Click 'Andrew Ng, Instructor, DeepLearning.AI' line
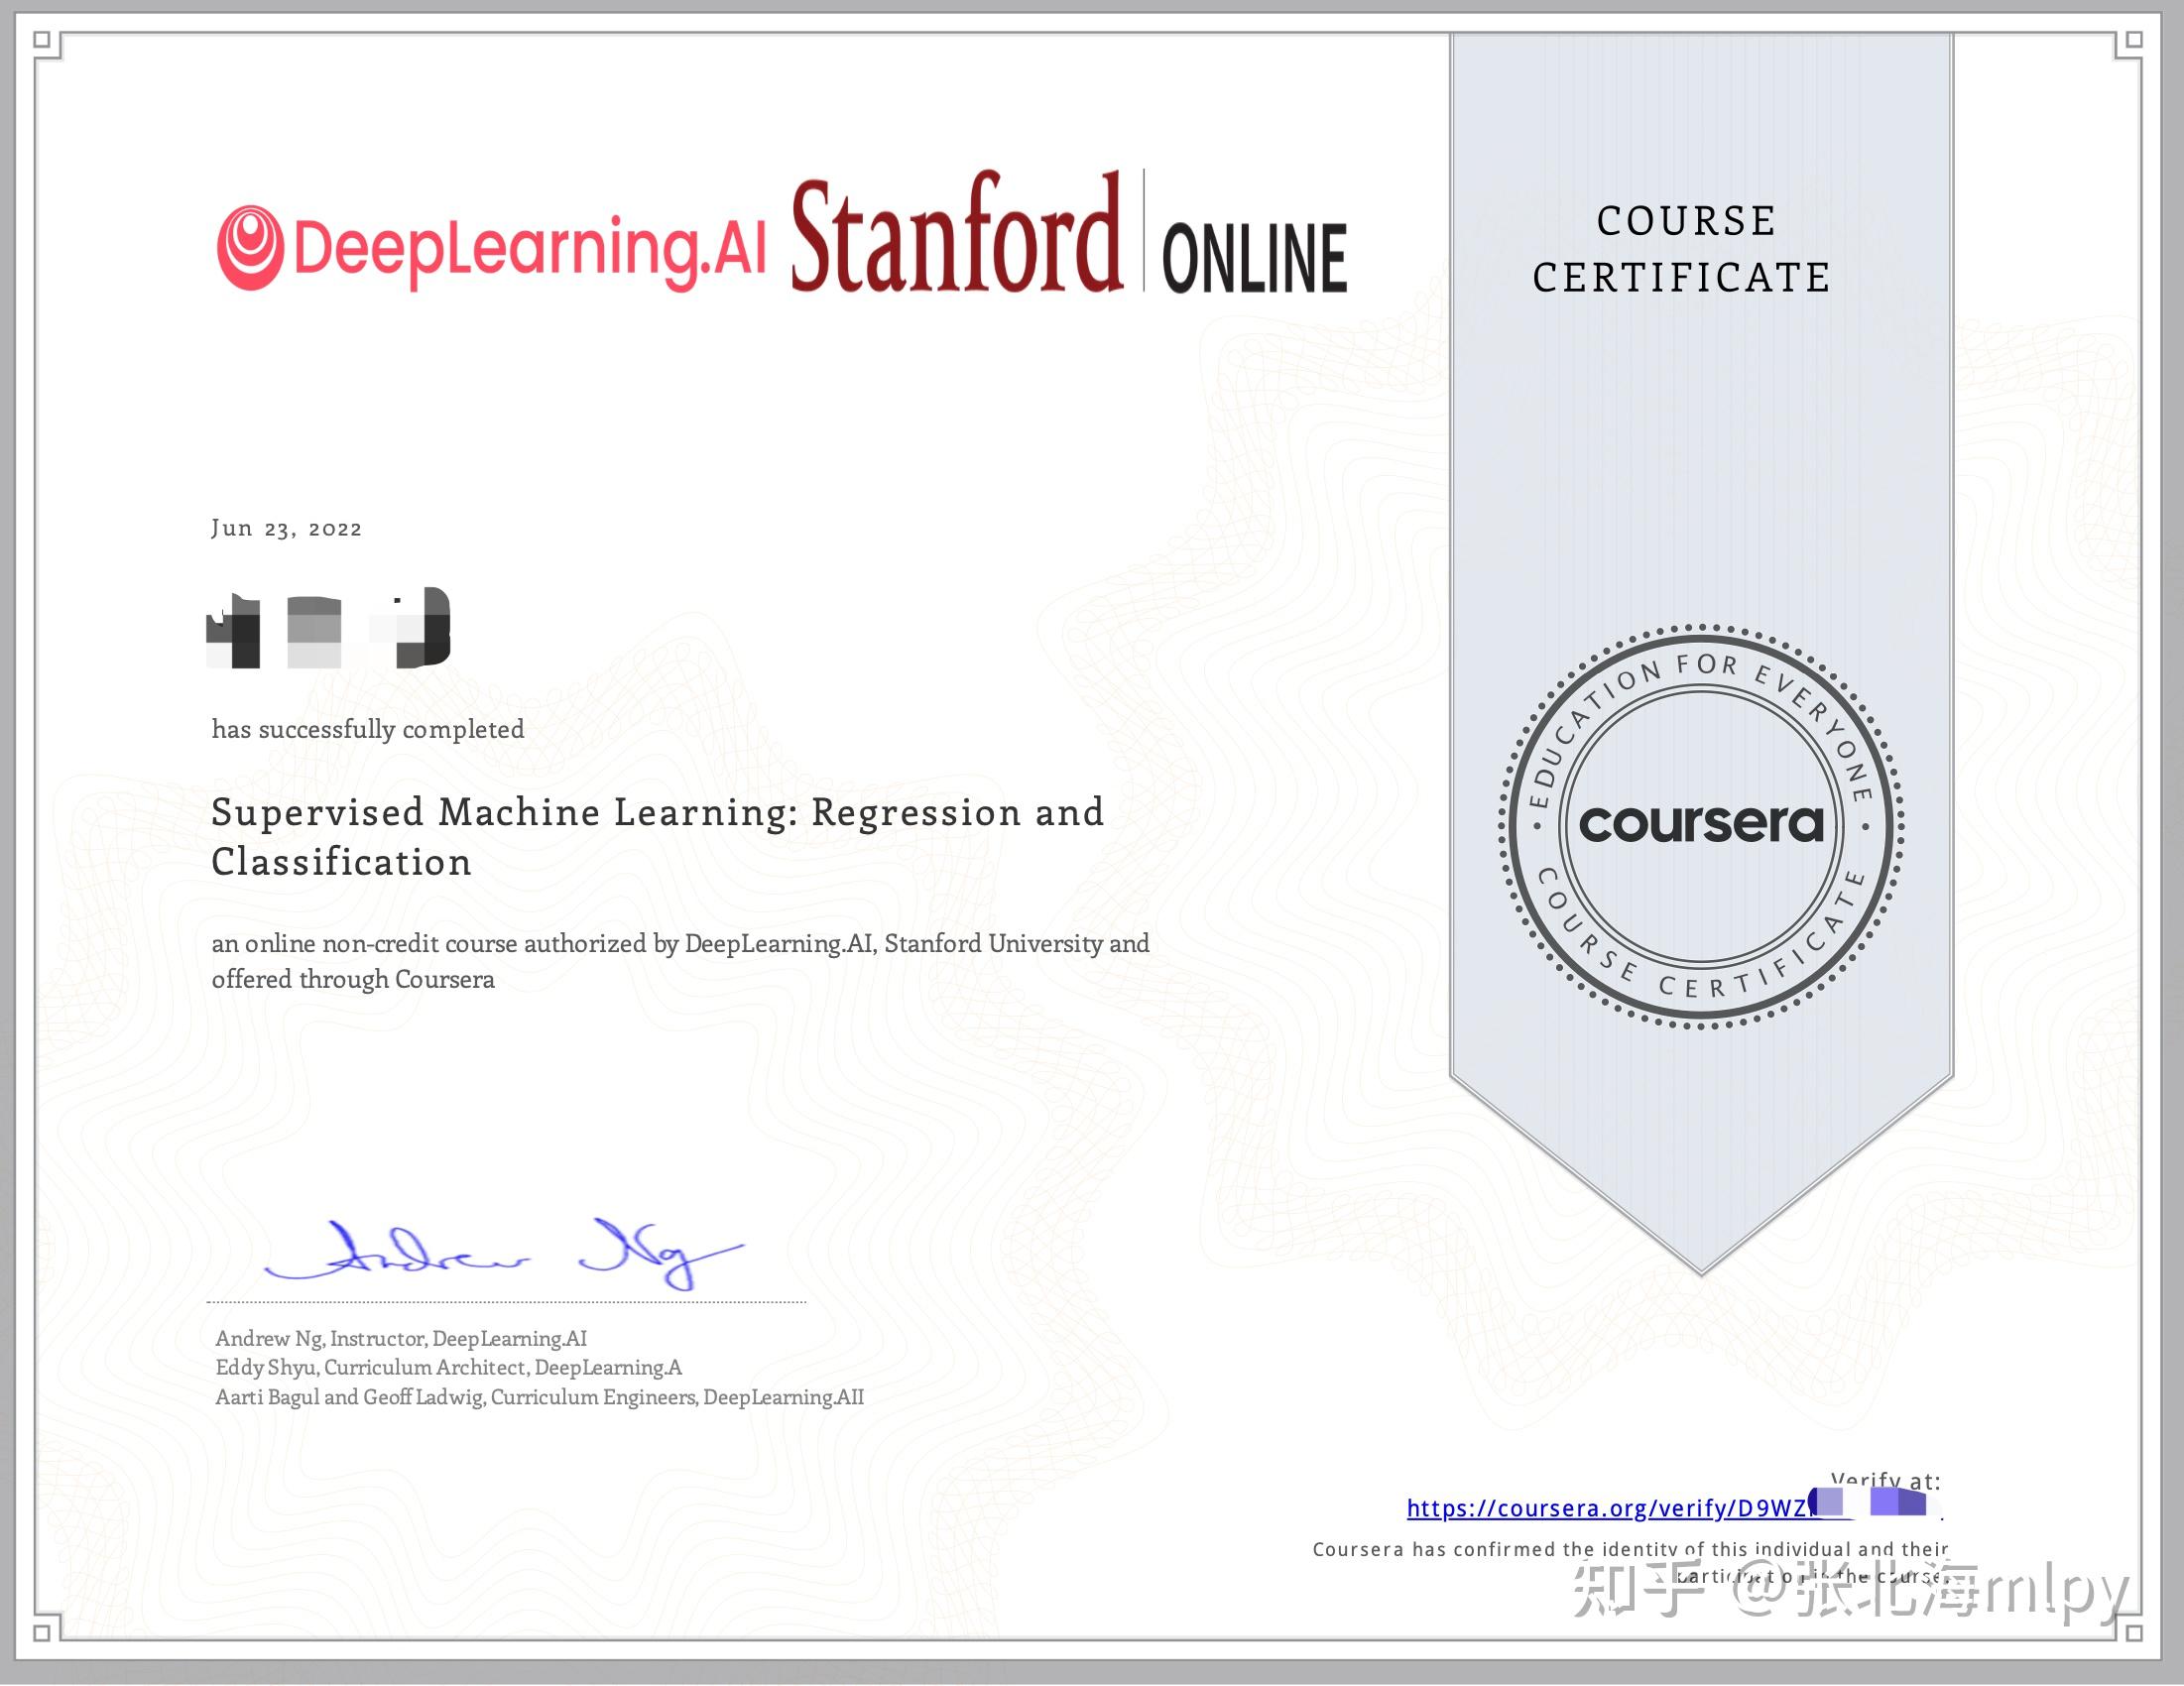 [x=401, y=1338]
